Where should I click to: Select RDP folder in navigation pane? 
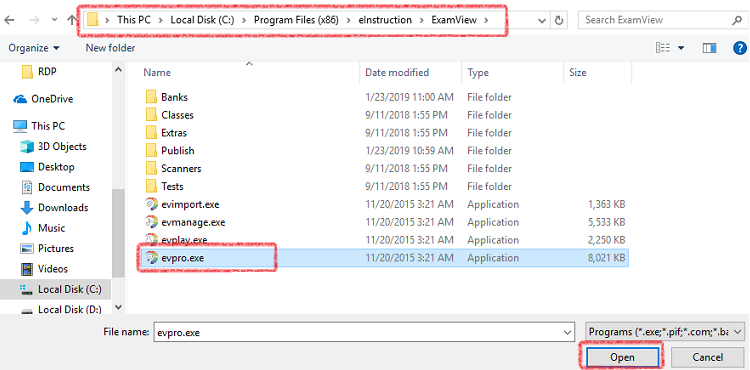pos(39,71)
